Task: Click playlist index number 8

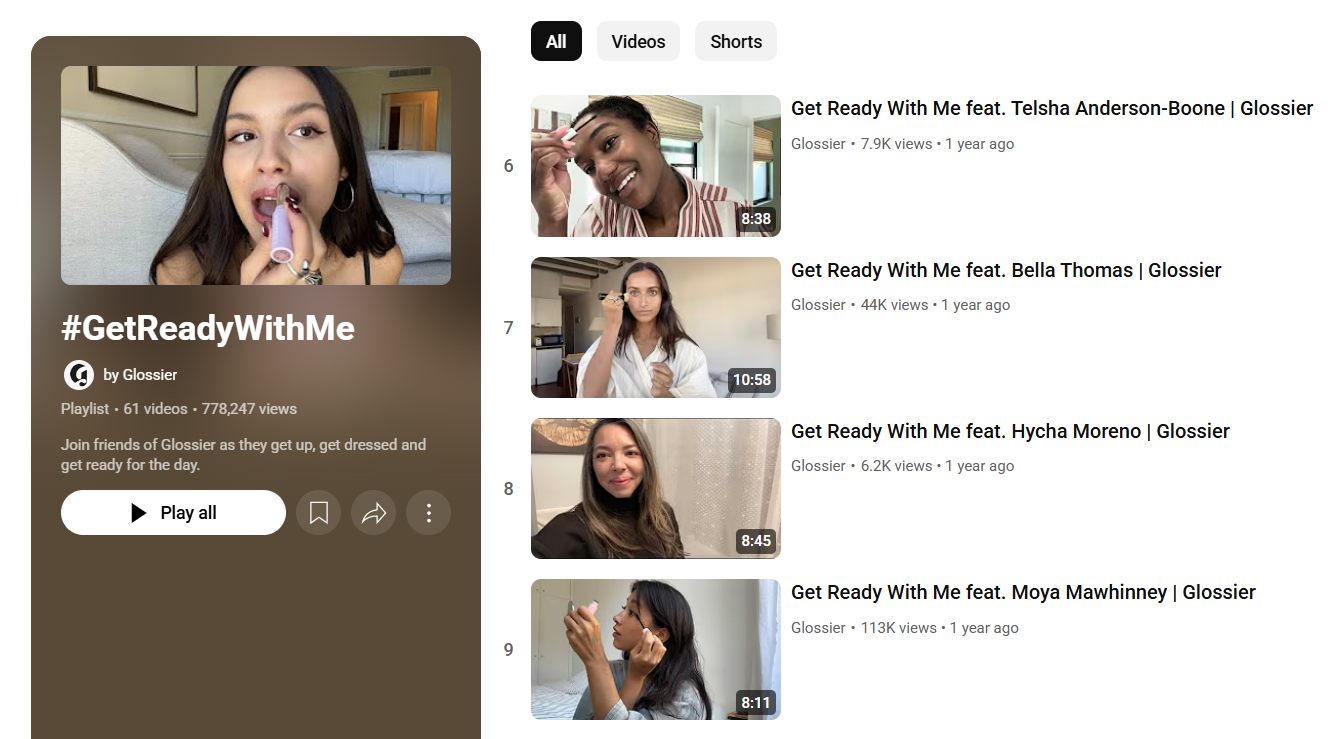Action: pos(508,489)
